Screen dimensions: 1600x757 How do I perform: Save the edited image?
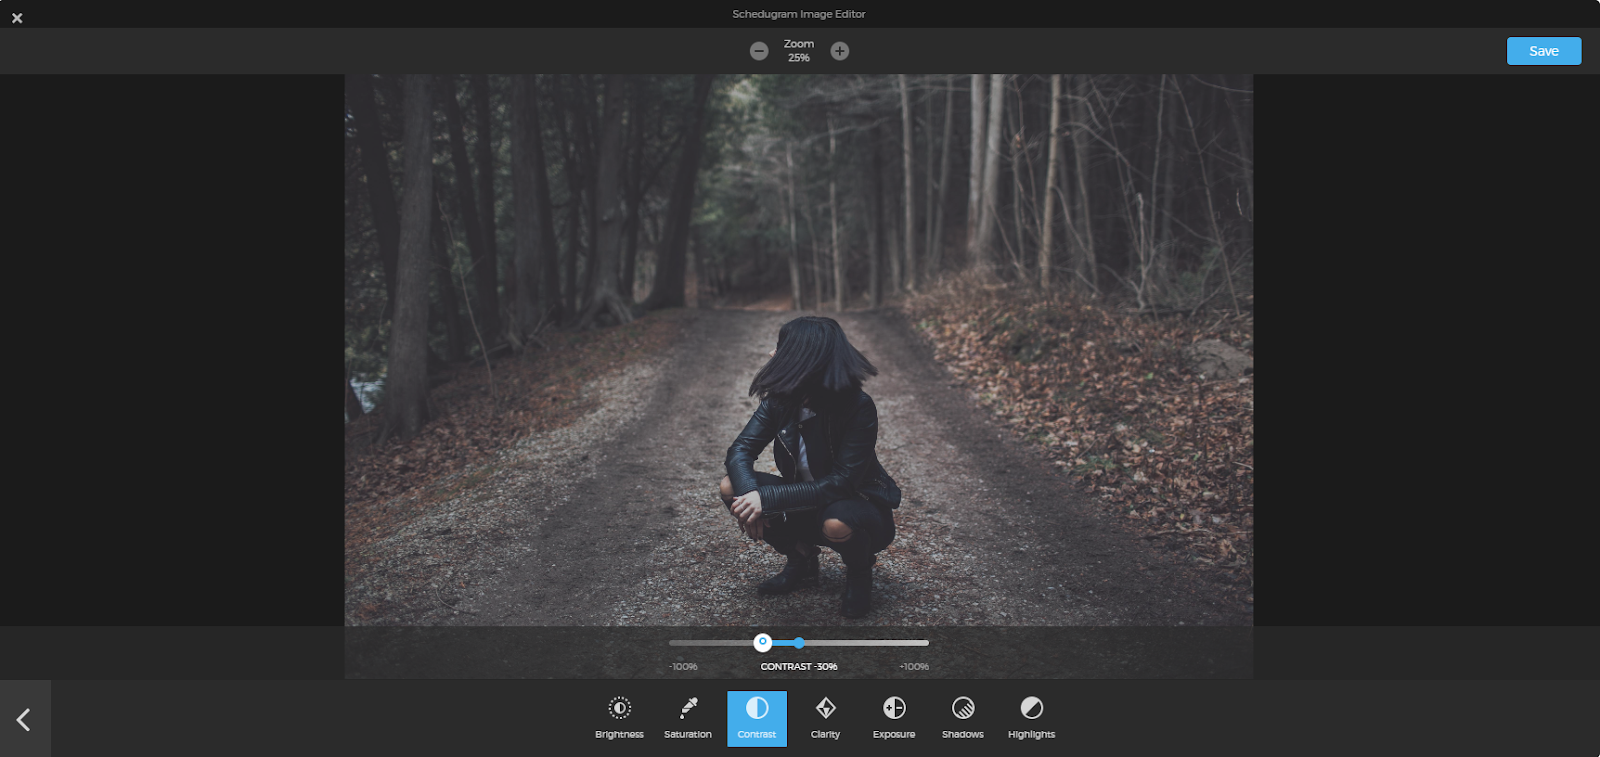(x=1544, y=51)
